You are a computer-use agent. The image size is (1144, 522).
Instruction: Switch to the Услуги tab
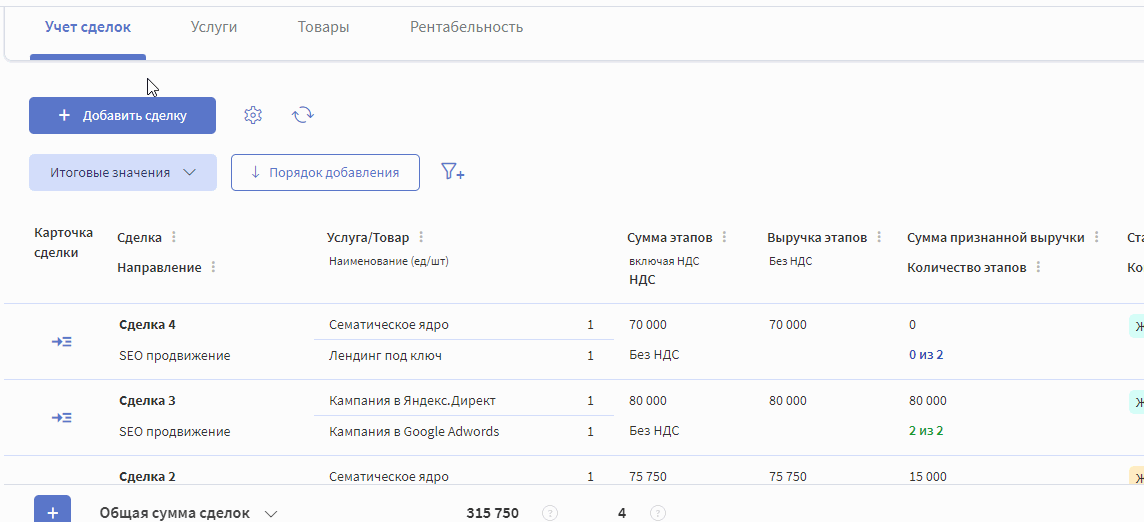[214, 28]
